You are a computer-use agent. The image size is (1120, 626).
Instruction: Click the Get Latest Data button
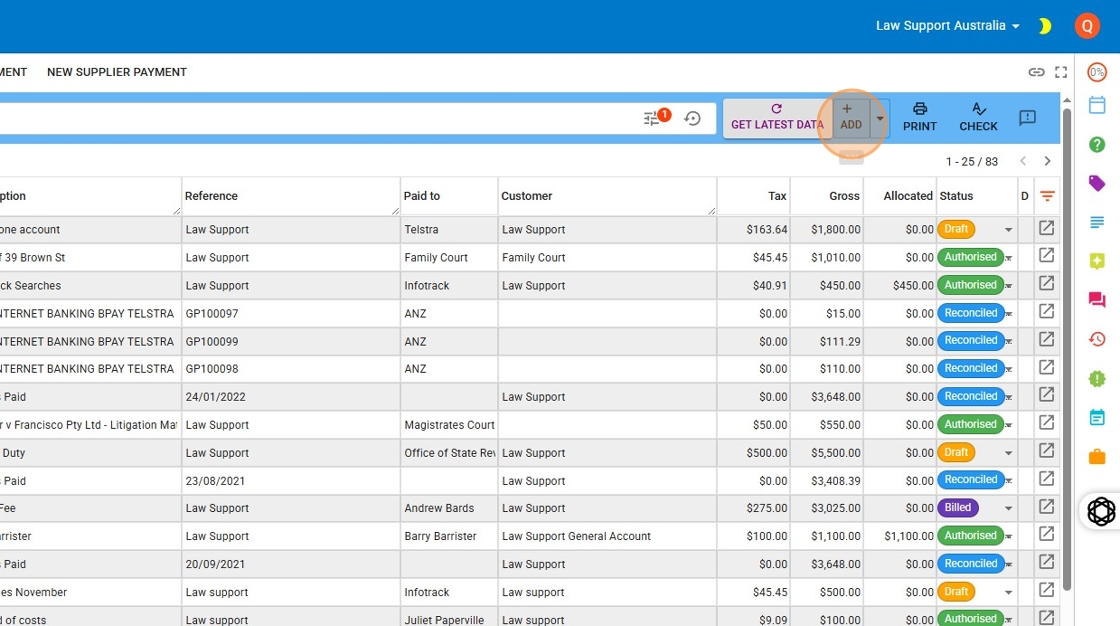click(777, 117)
